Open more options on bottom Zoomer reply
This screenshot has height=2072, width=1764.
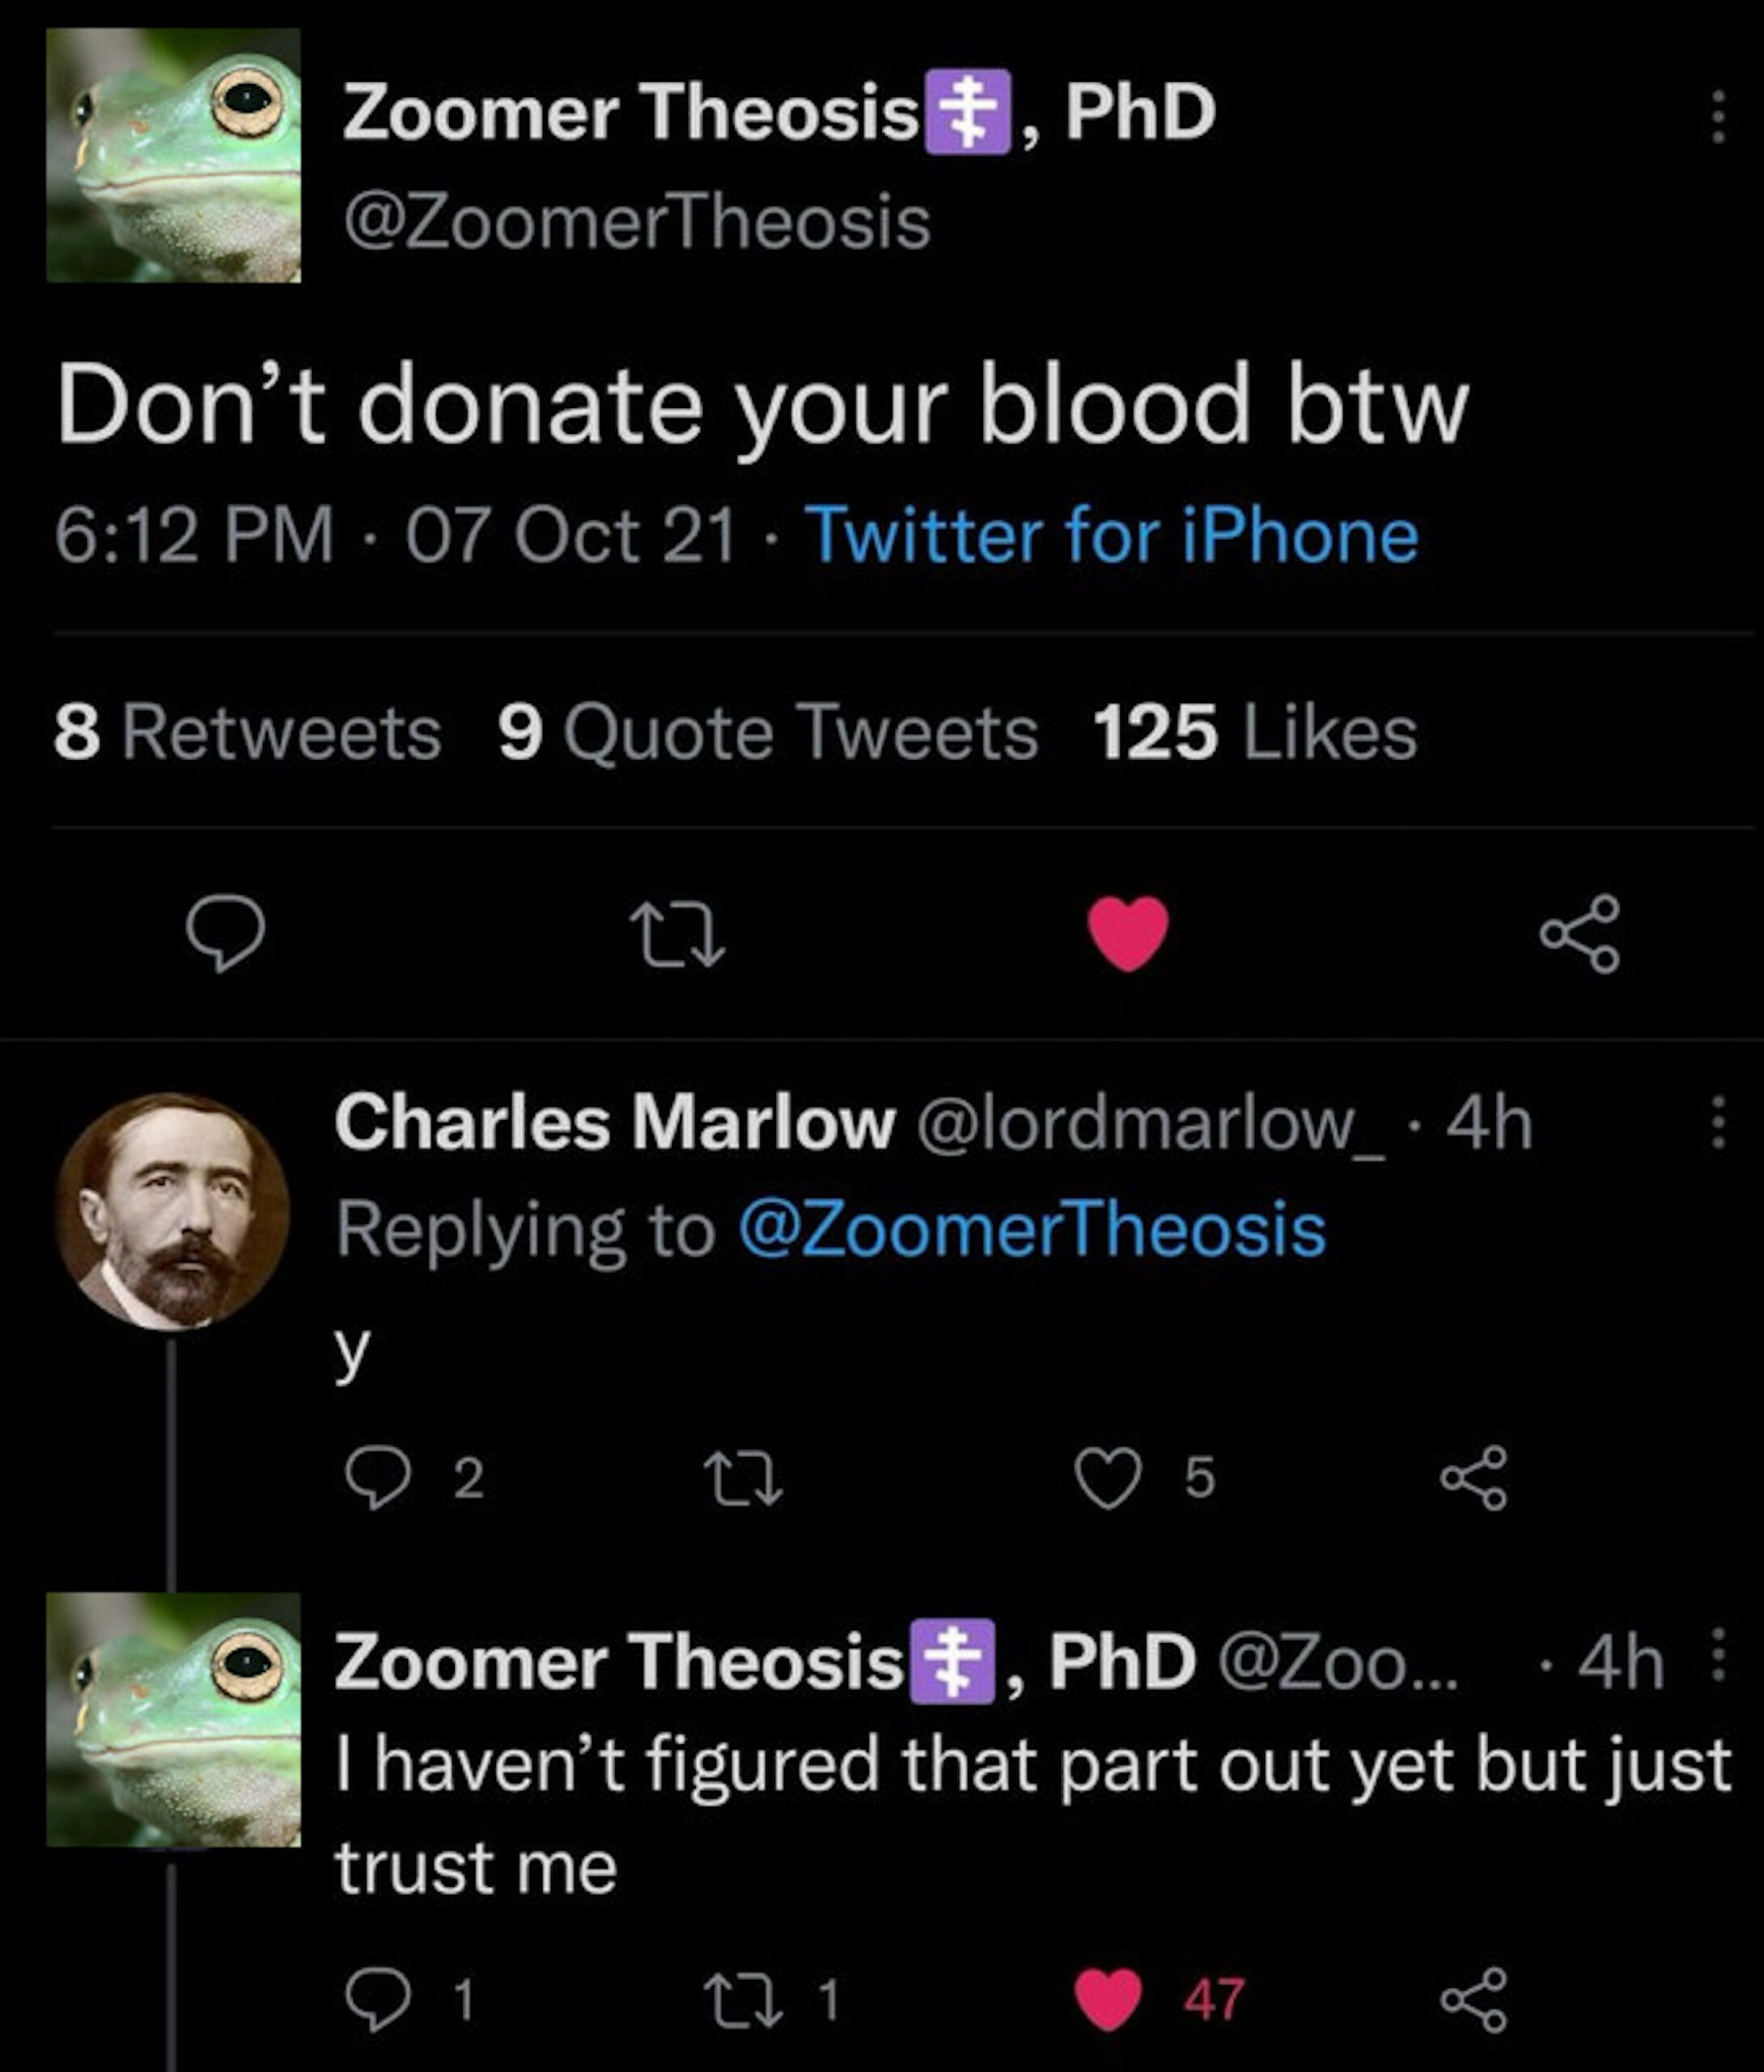pyautogui.click(x=1717, y=1655)
